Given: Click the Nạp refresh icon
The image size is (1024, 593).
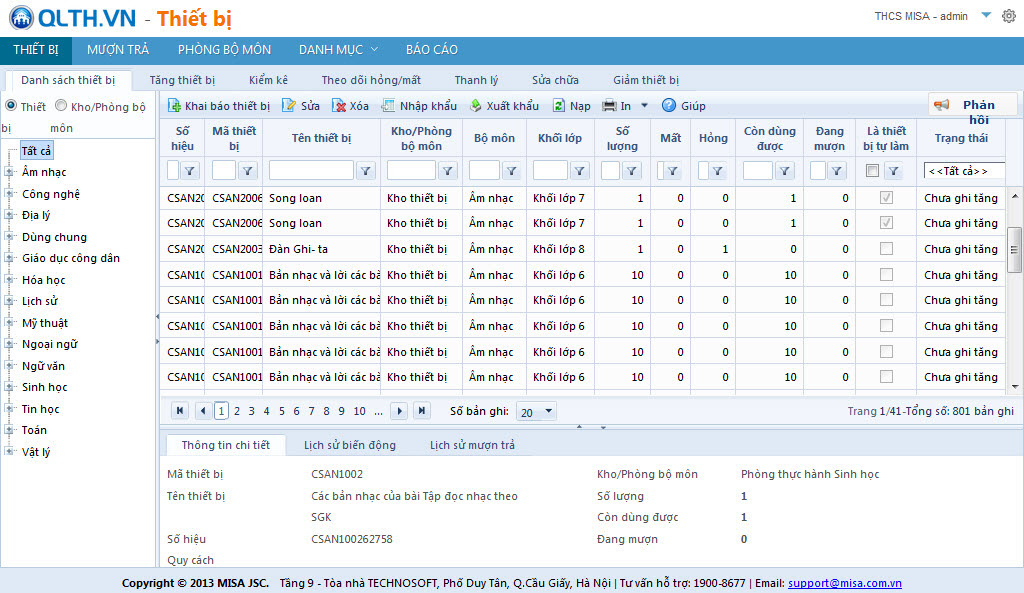Looking at the screenshot, I should pyautogui.click(x=559, y=106).
